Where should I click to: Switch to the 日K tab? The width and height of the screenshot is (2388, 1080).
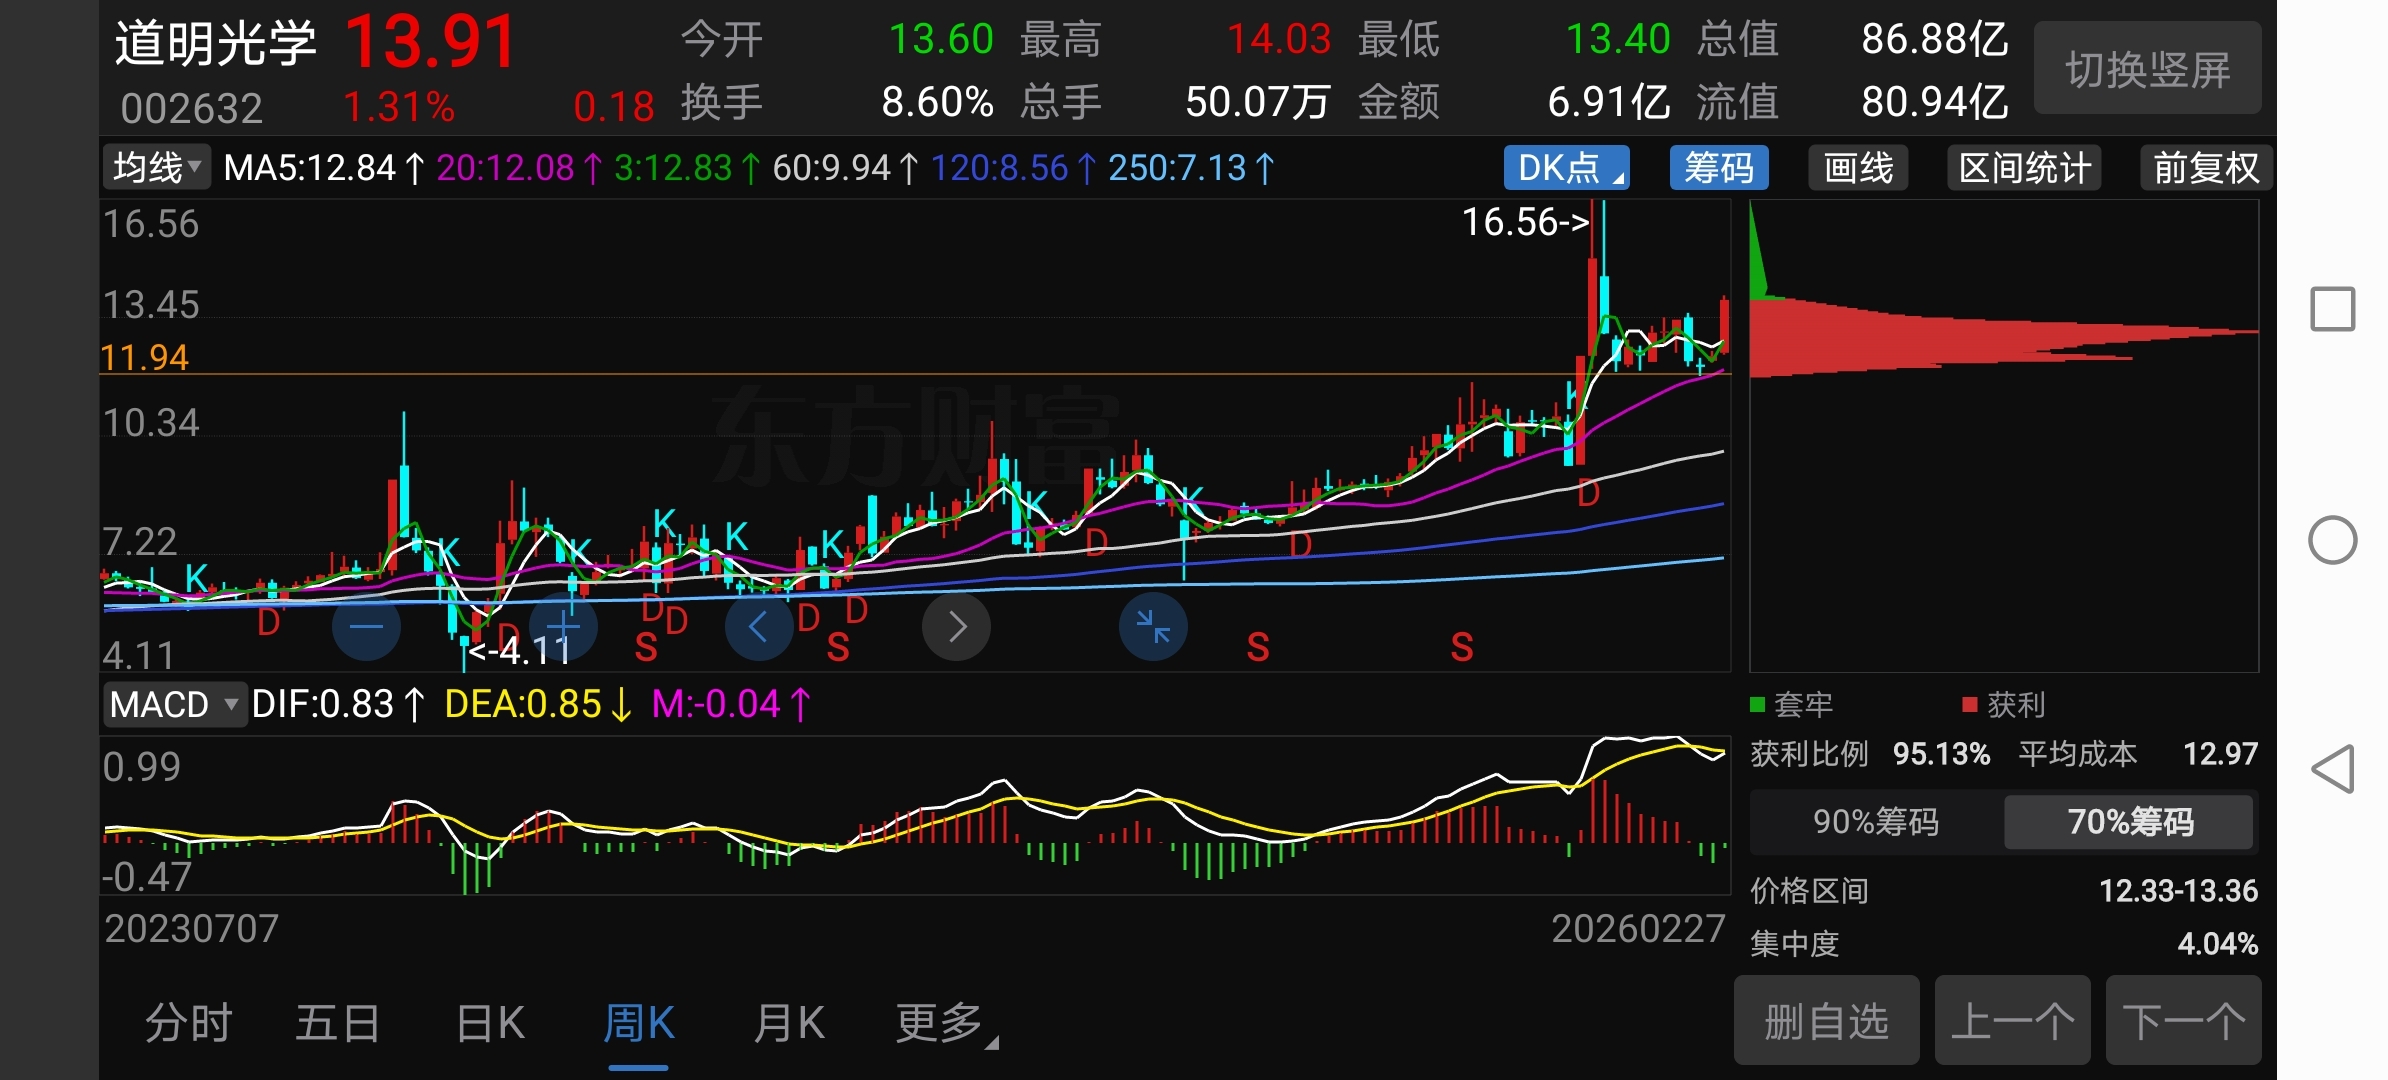(x=490, y=1023)
